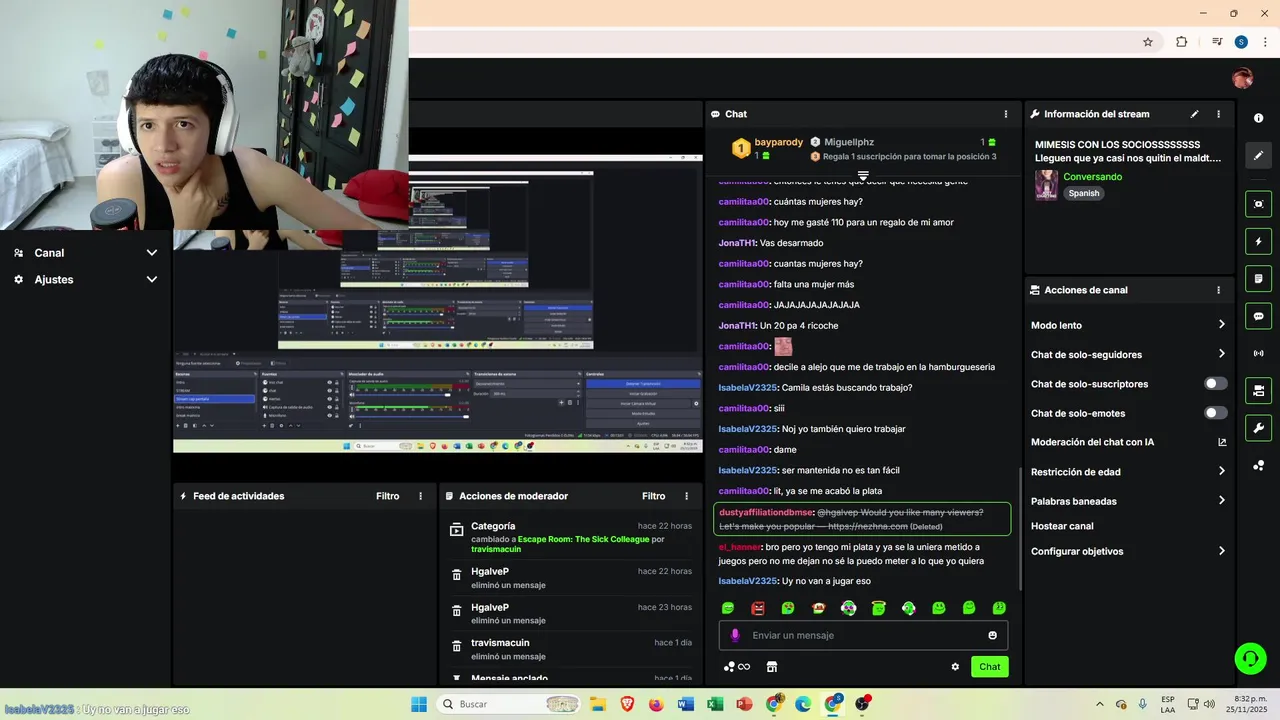This screenshot has height=720, width=1280.
Task: Open the browser extensions puzzle icon
Action: [1181, 42]
